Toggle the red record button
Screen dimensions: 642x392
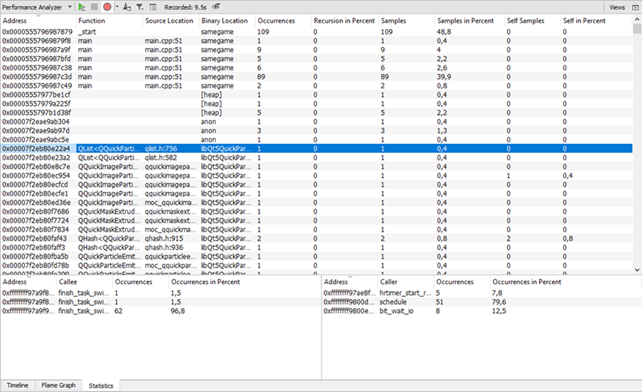click(x=107, y=7)
